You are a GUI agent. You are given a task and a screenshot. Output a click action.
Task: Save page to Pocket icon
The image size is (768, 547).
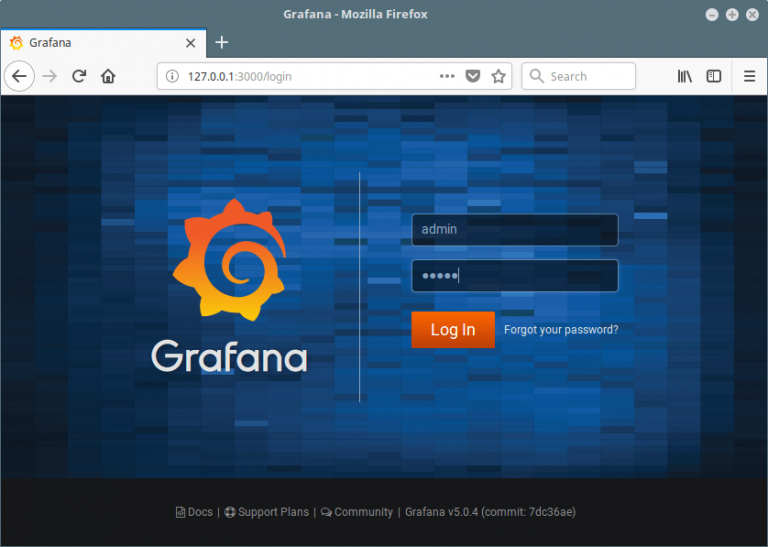point(473,76)
